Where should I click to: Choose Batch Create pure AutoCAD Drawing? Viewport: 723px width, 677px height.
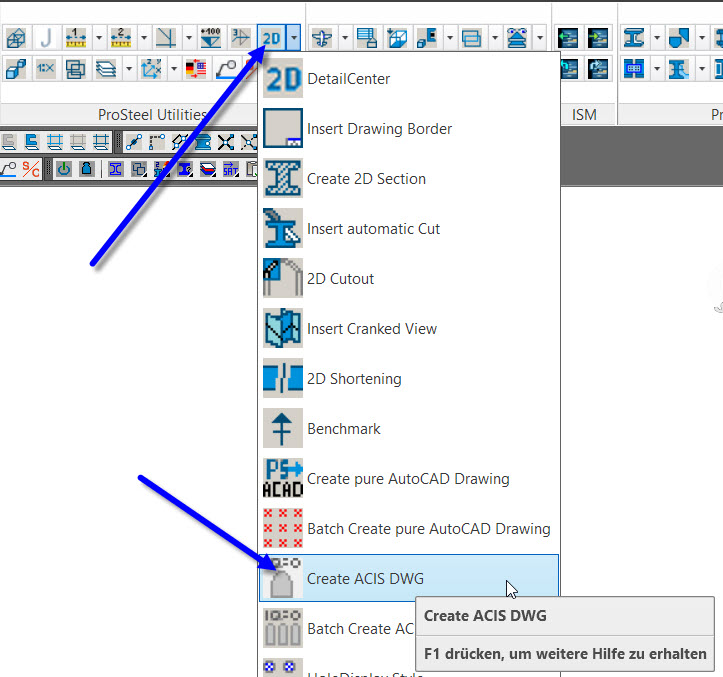tap(409, 529)
